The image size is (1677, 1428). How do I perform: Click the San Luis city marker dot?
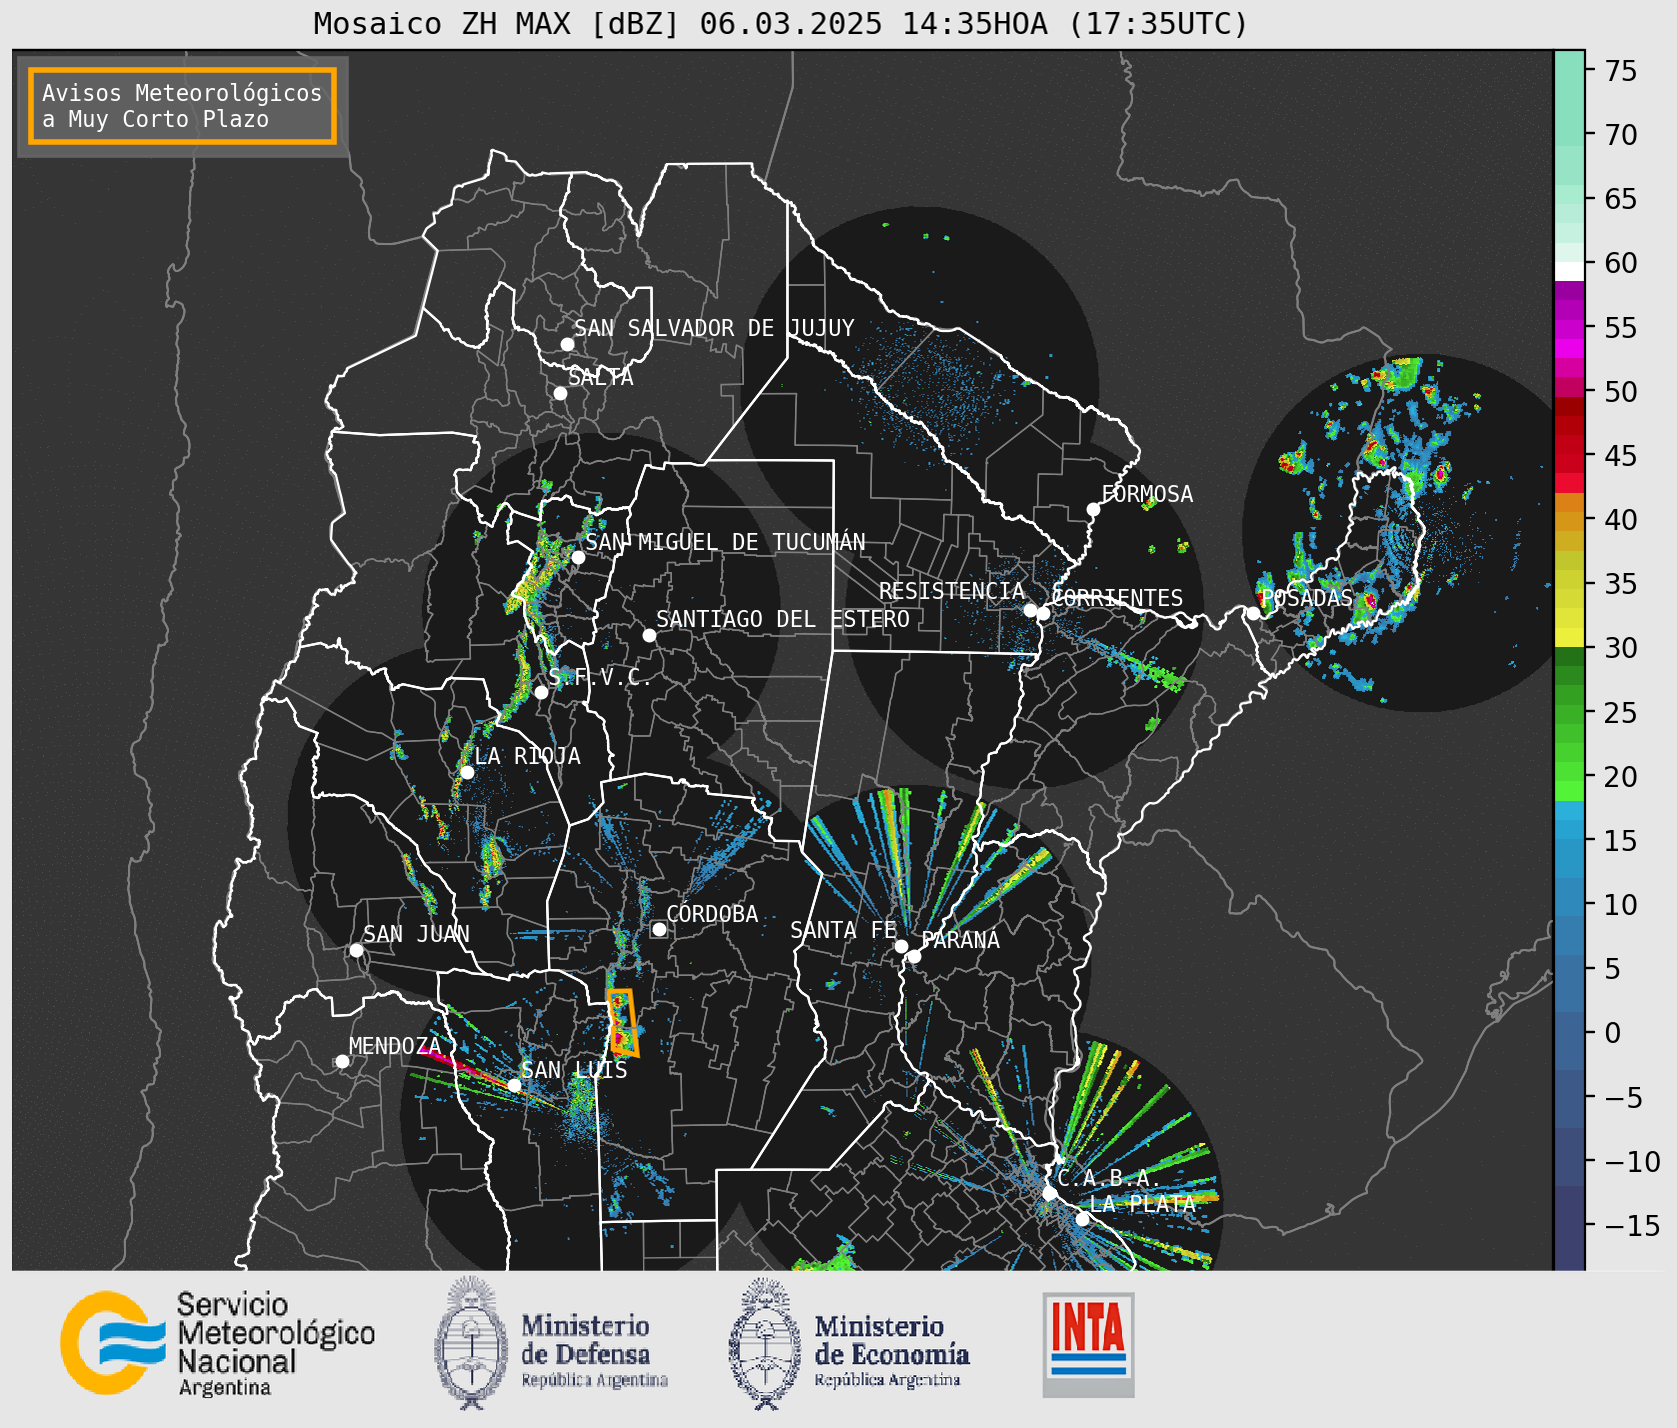514,1085
